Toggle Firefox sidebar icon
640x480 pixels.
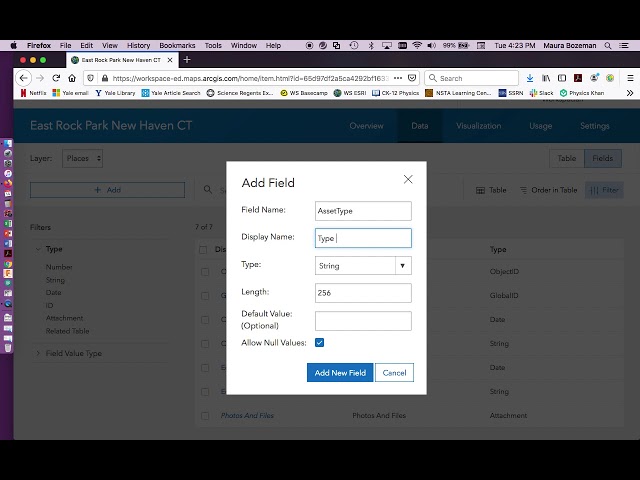[562, 78]
